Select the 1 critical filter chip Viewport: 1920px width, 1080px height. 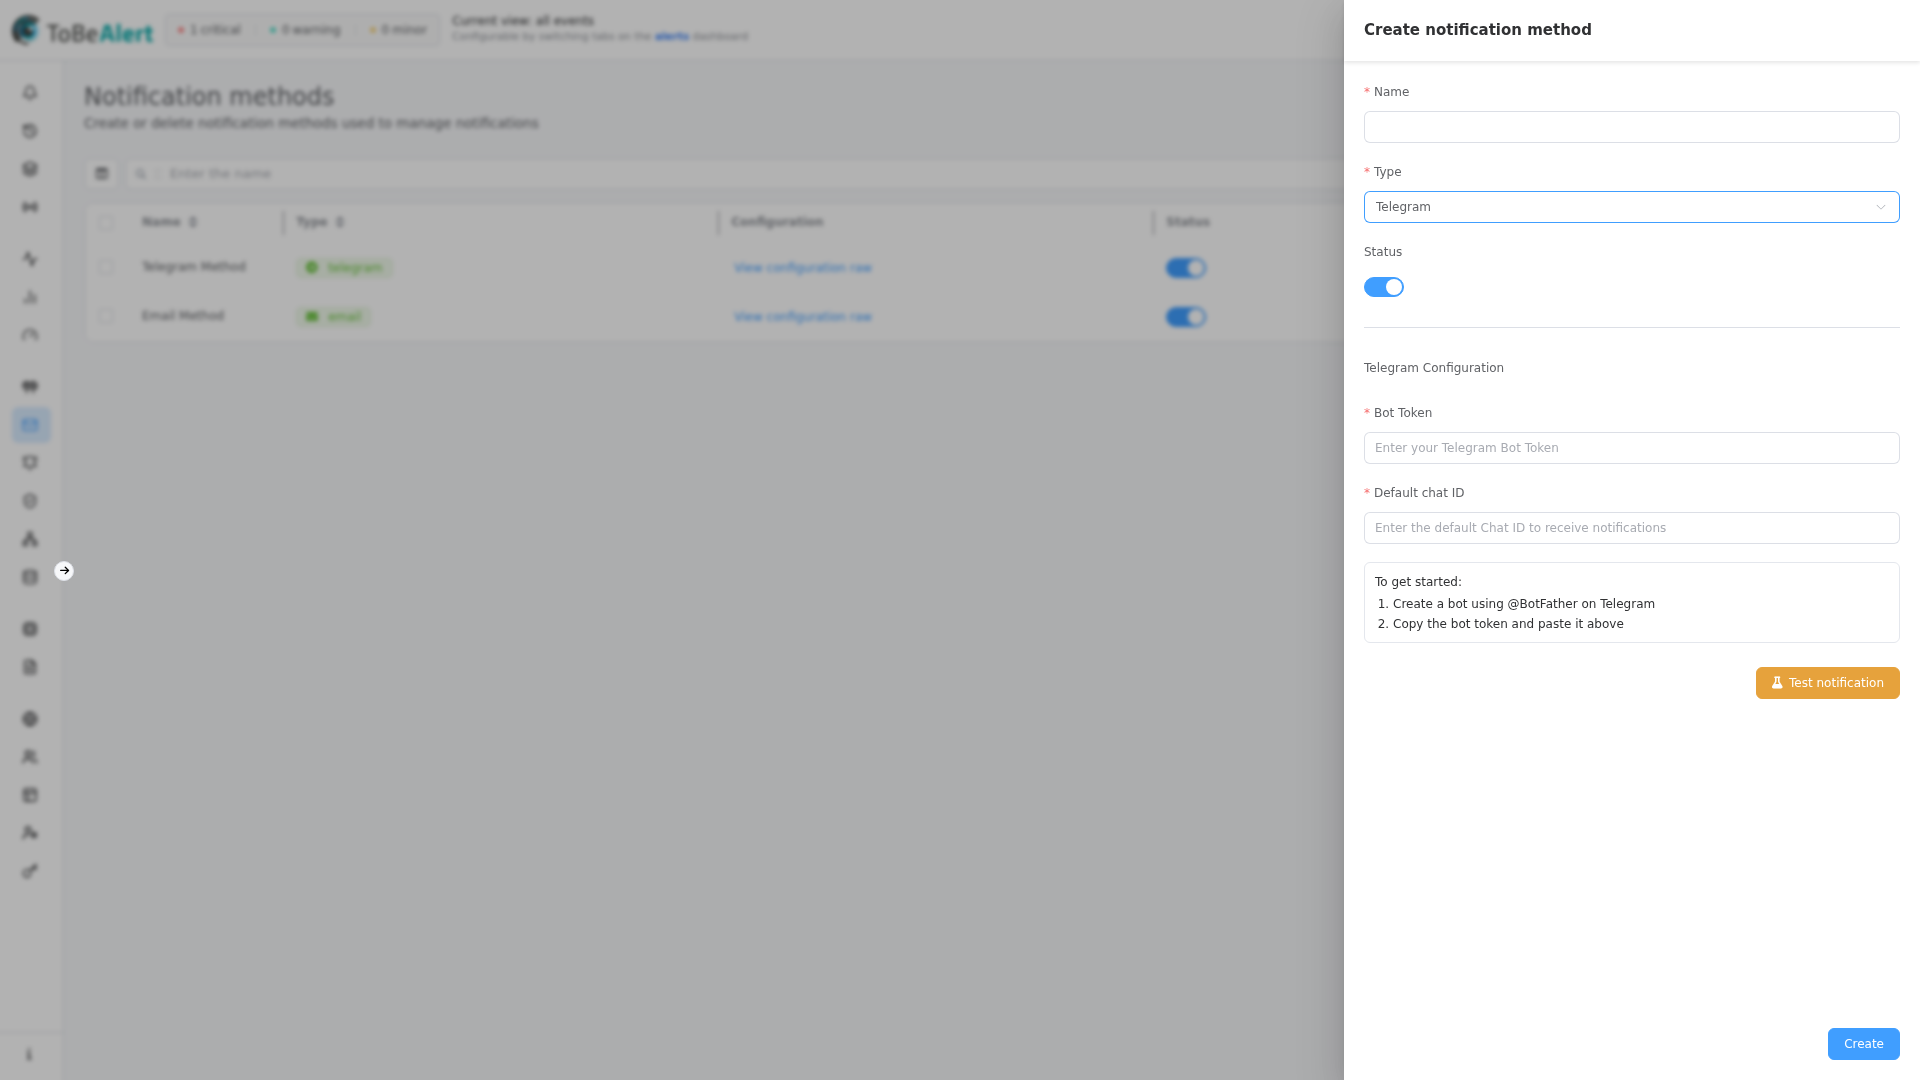[x=209, y=30]
